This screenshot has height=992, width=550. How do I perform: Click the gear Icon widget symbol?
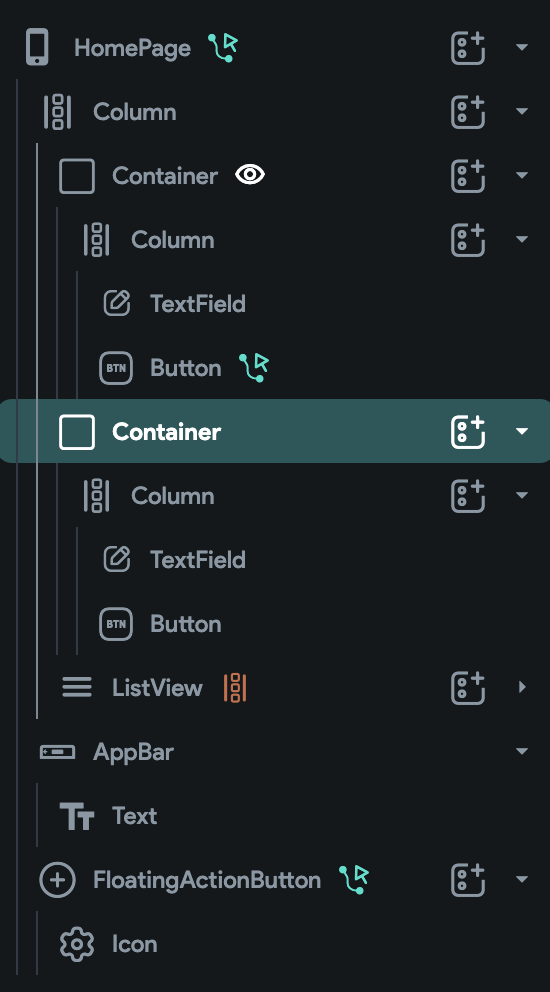77,944
